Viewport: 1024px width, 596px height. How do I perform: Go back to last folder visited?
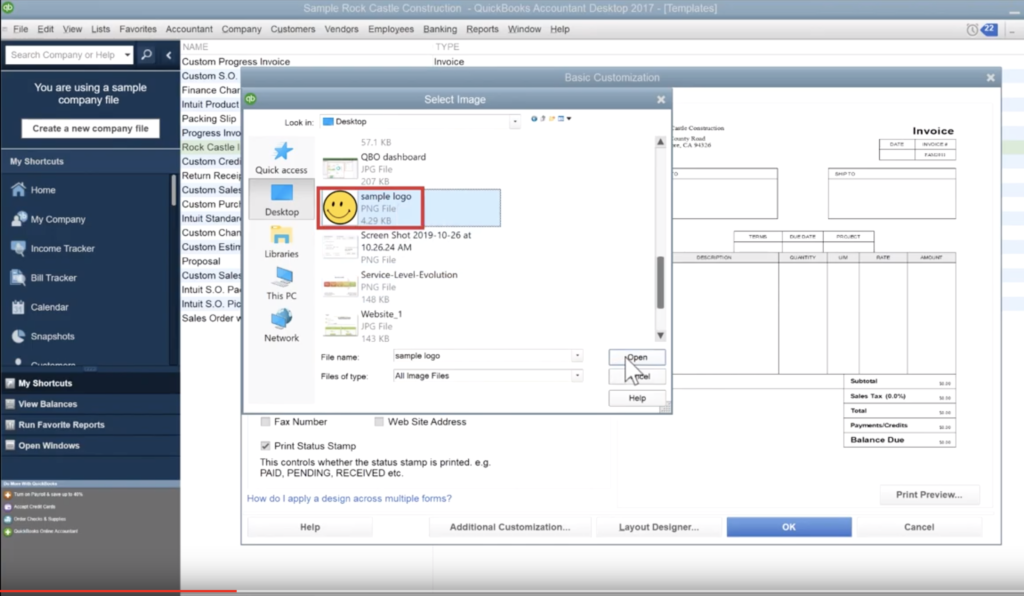(x=534, y=119)
